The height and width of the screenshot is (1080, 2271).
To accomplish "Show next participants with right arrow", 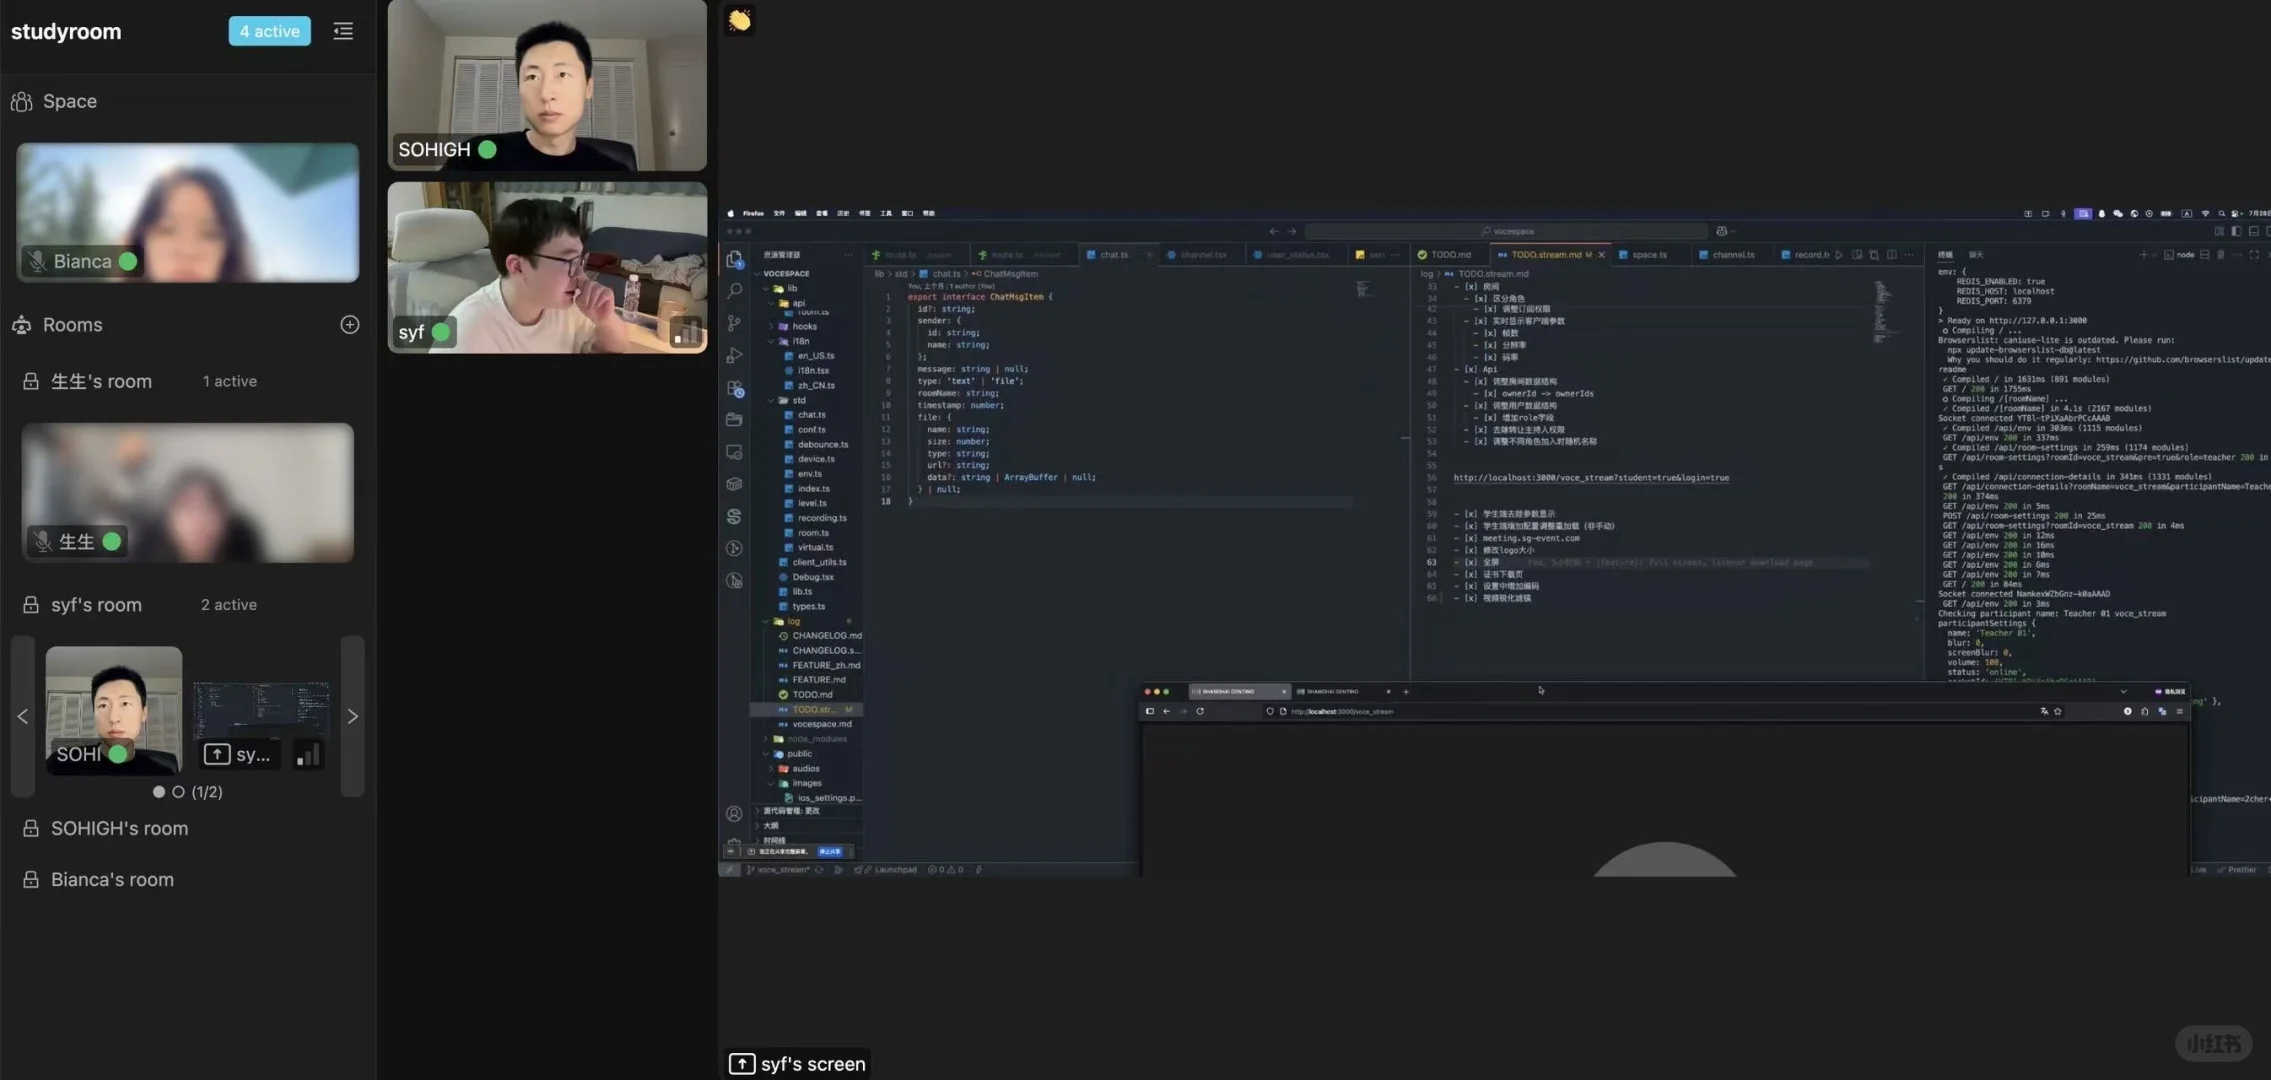I will (x=352, y=716).
